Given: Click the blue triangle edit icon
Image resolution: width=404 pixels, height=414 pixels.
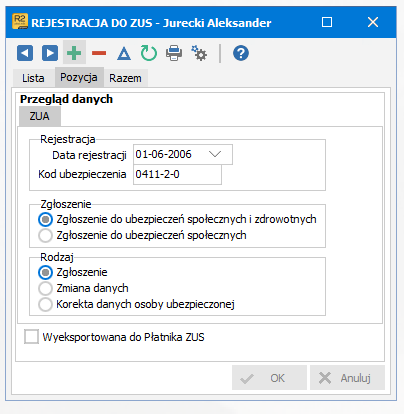Looking at the screenshot, I should (x=124, y=53).
